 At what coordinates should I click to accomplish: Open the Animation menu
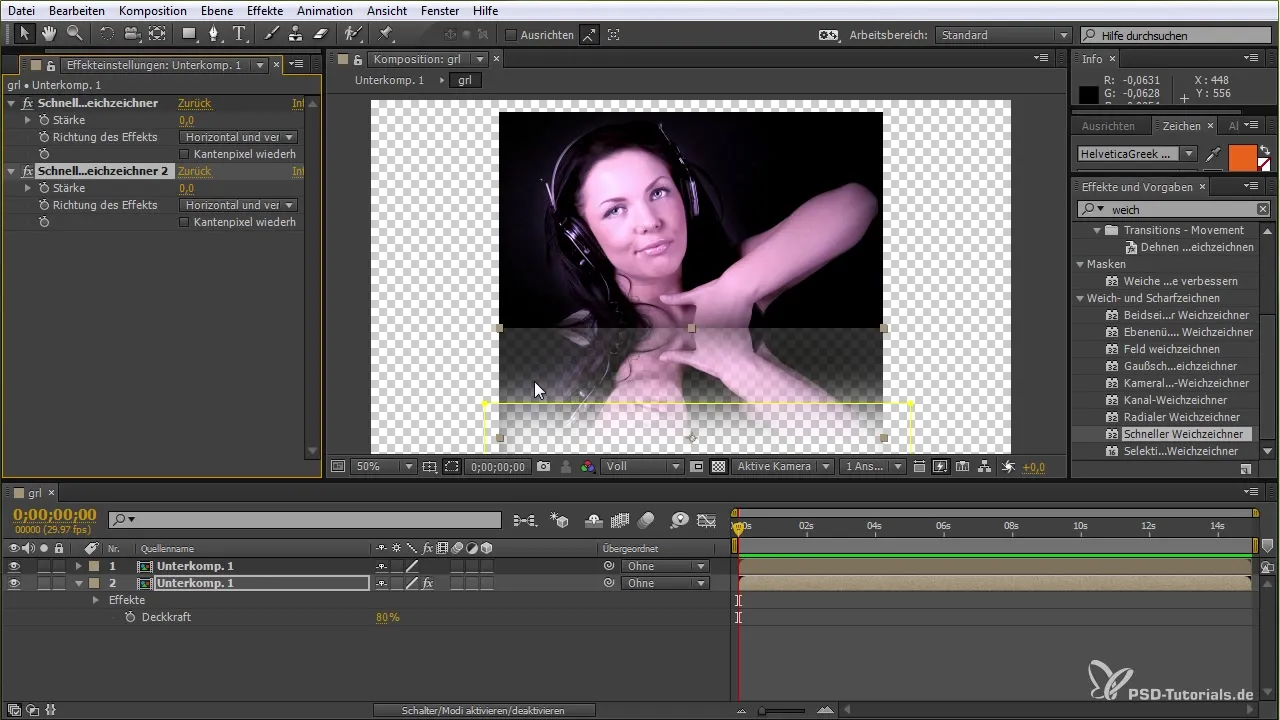pos(325,10)
